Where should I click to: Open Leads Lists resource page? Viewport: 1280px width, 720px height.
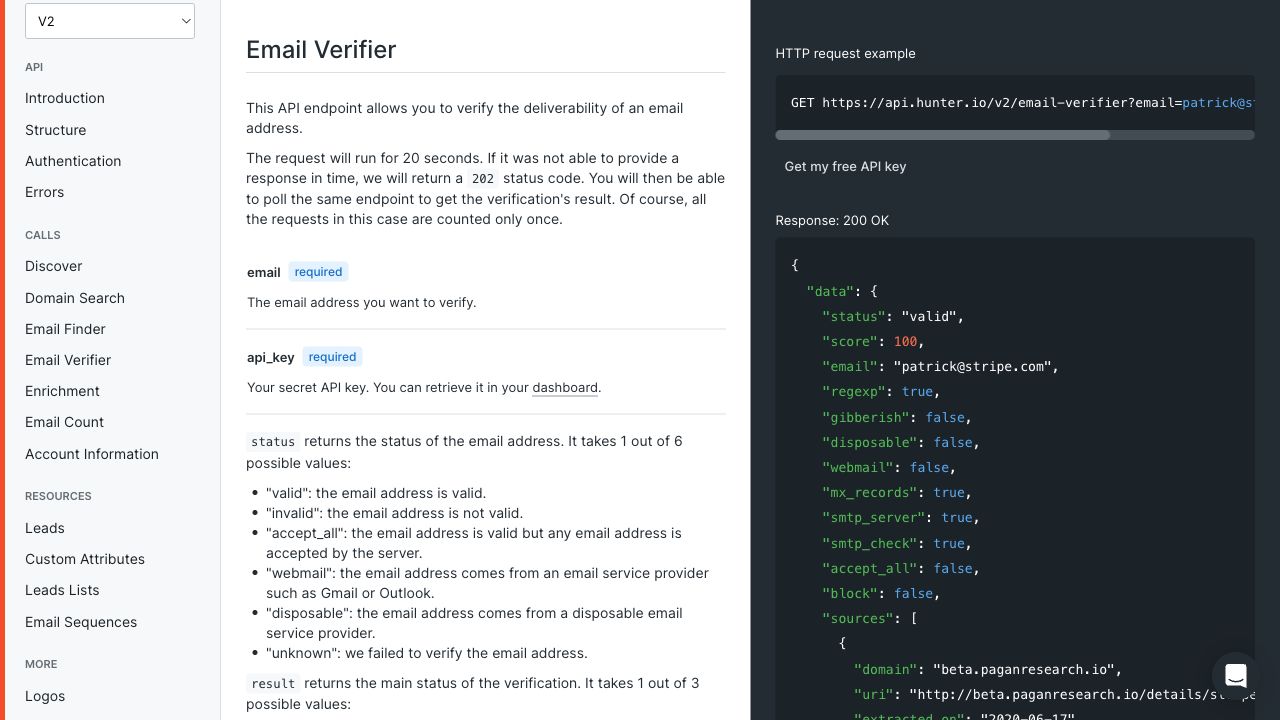pos(62,590)
